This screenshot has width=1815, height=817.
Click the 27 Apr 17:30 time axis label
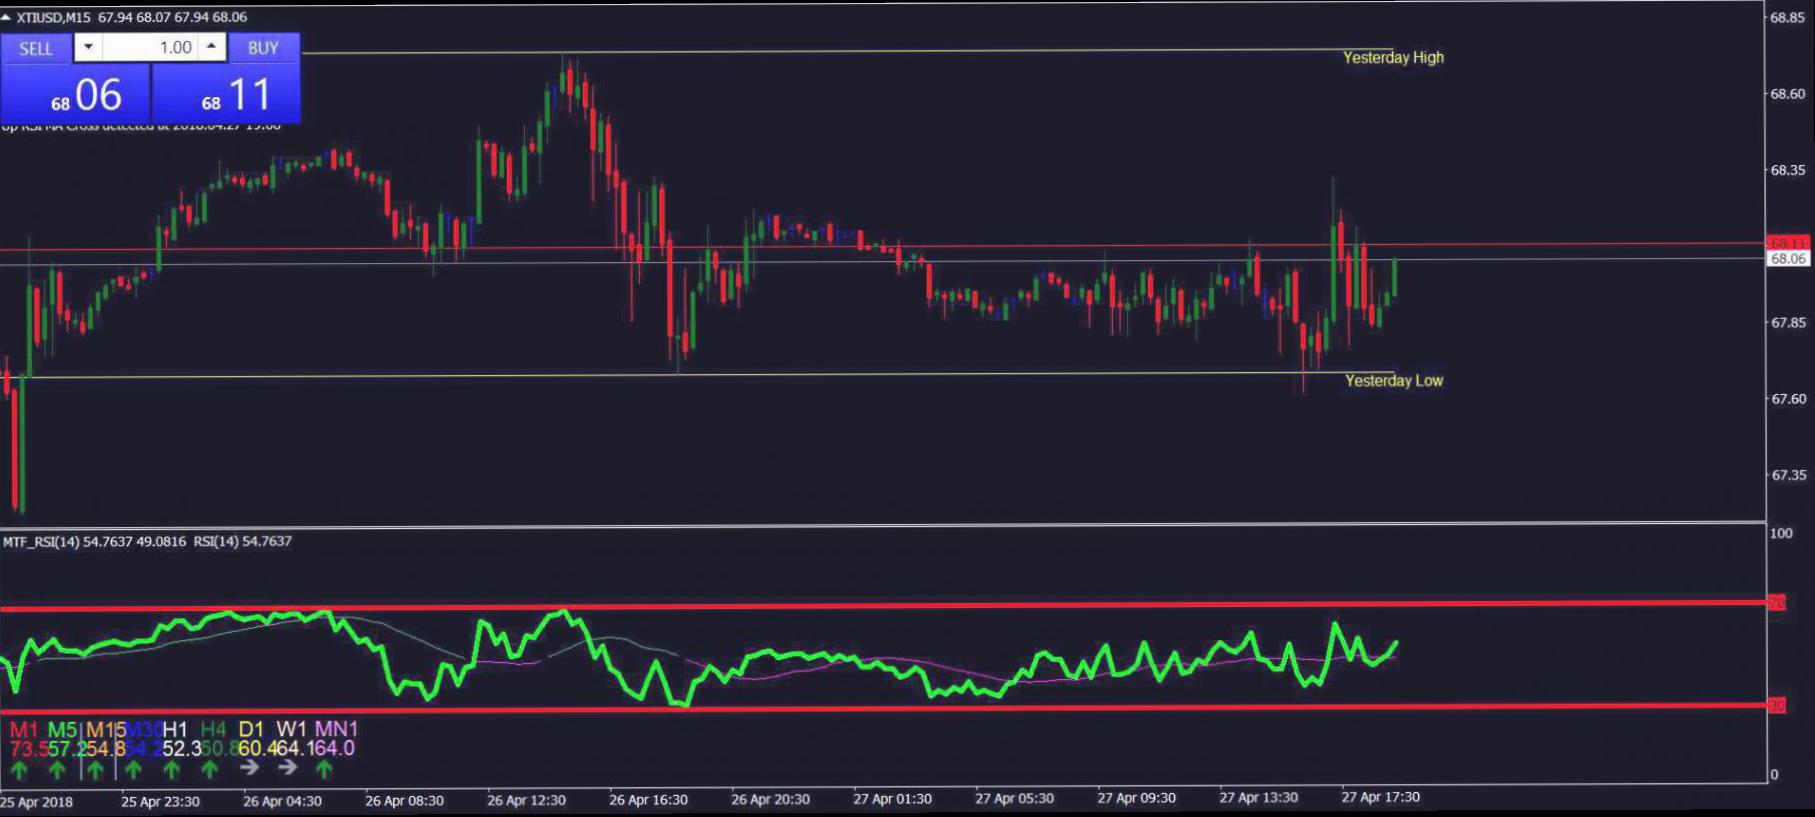click(1380, 798)
